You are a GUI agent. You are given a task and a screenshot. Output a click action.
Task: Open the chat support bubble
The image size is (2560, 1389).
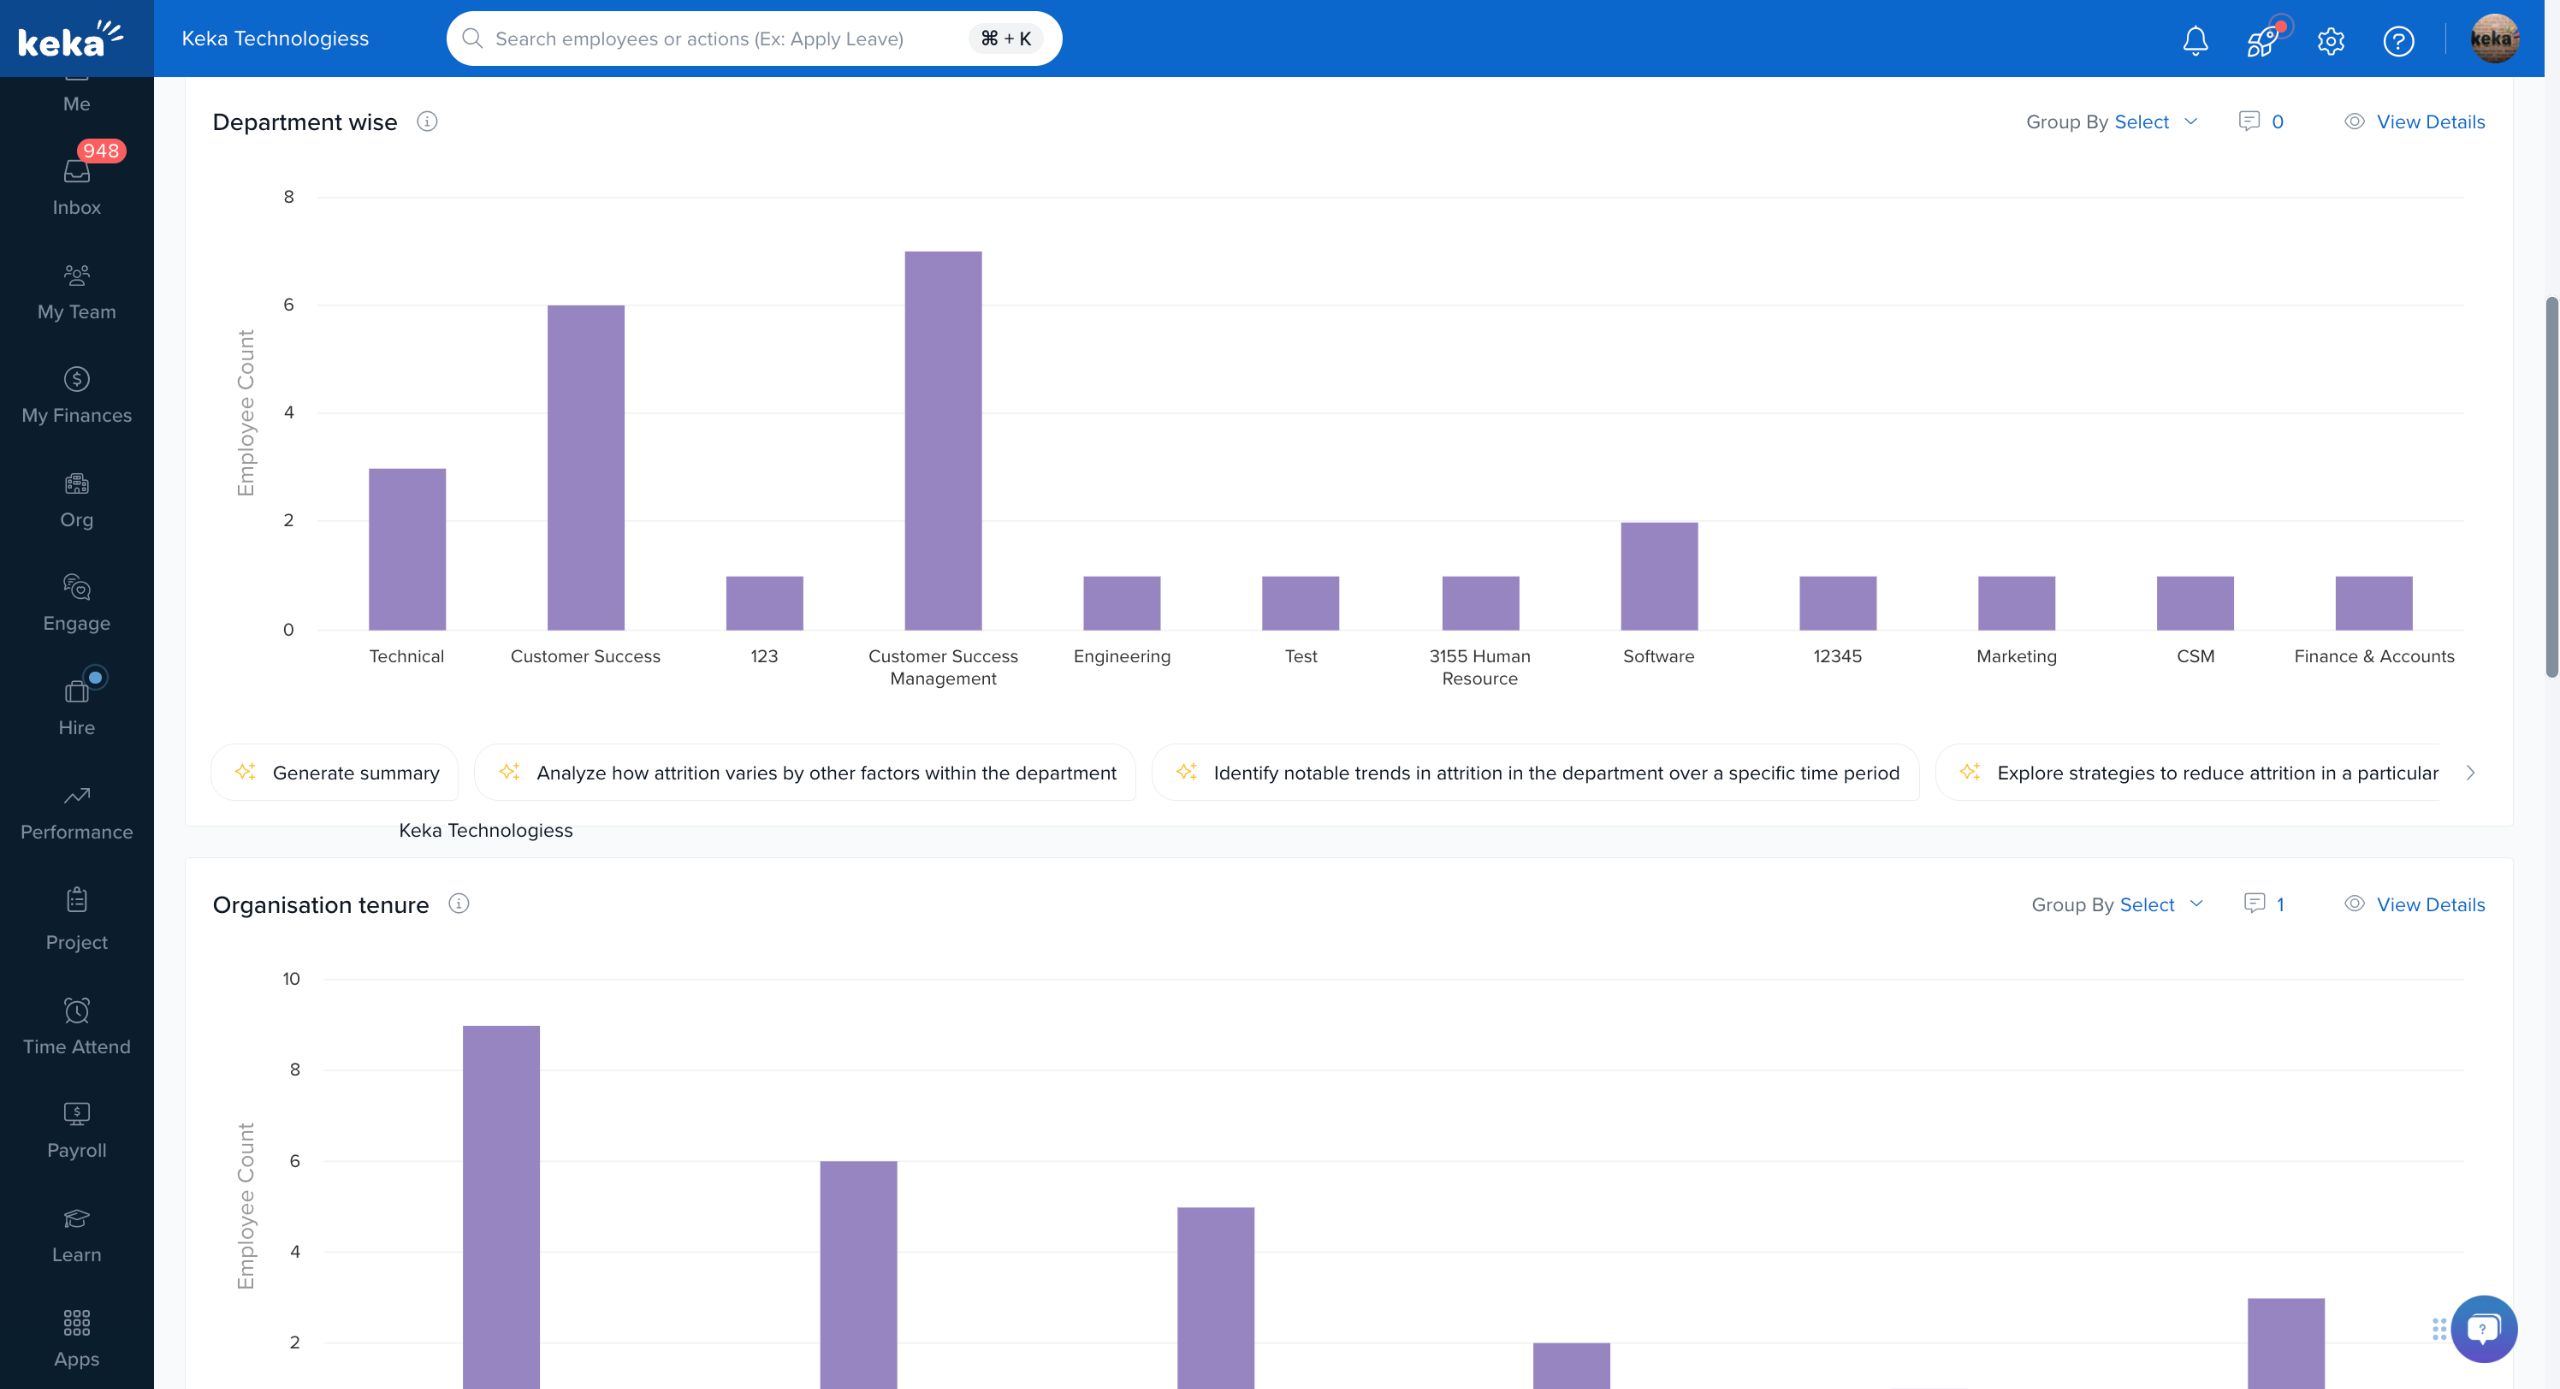2483,1328
